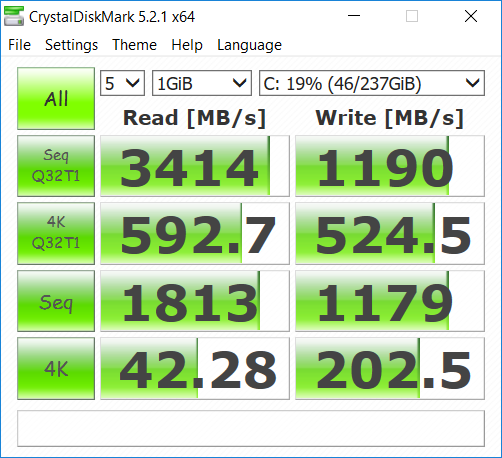Open the 1GiB test size dropdown
The width and height of the screenshot is (502, 458).
202,83
